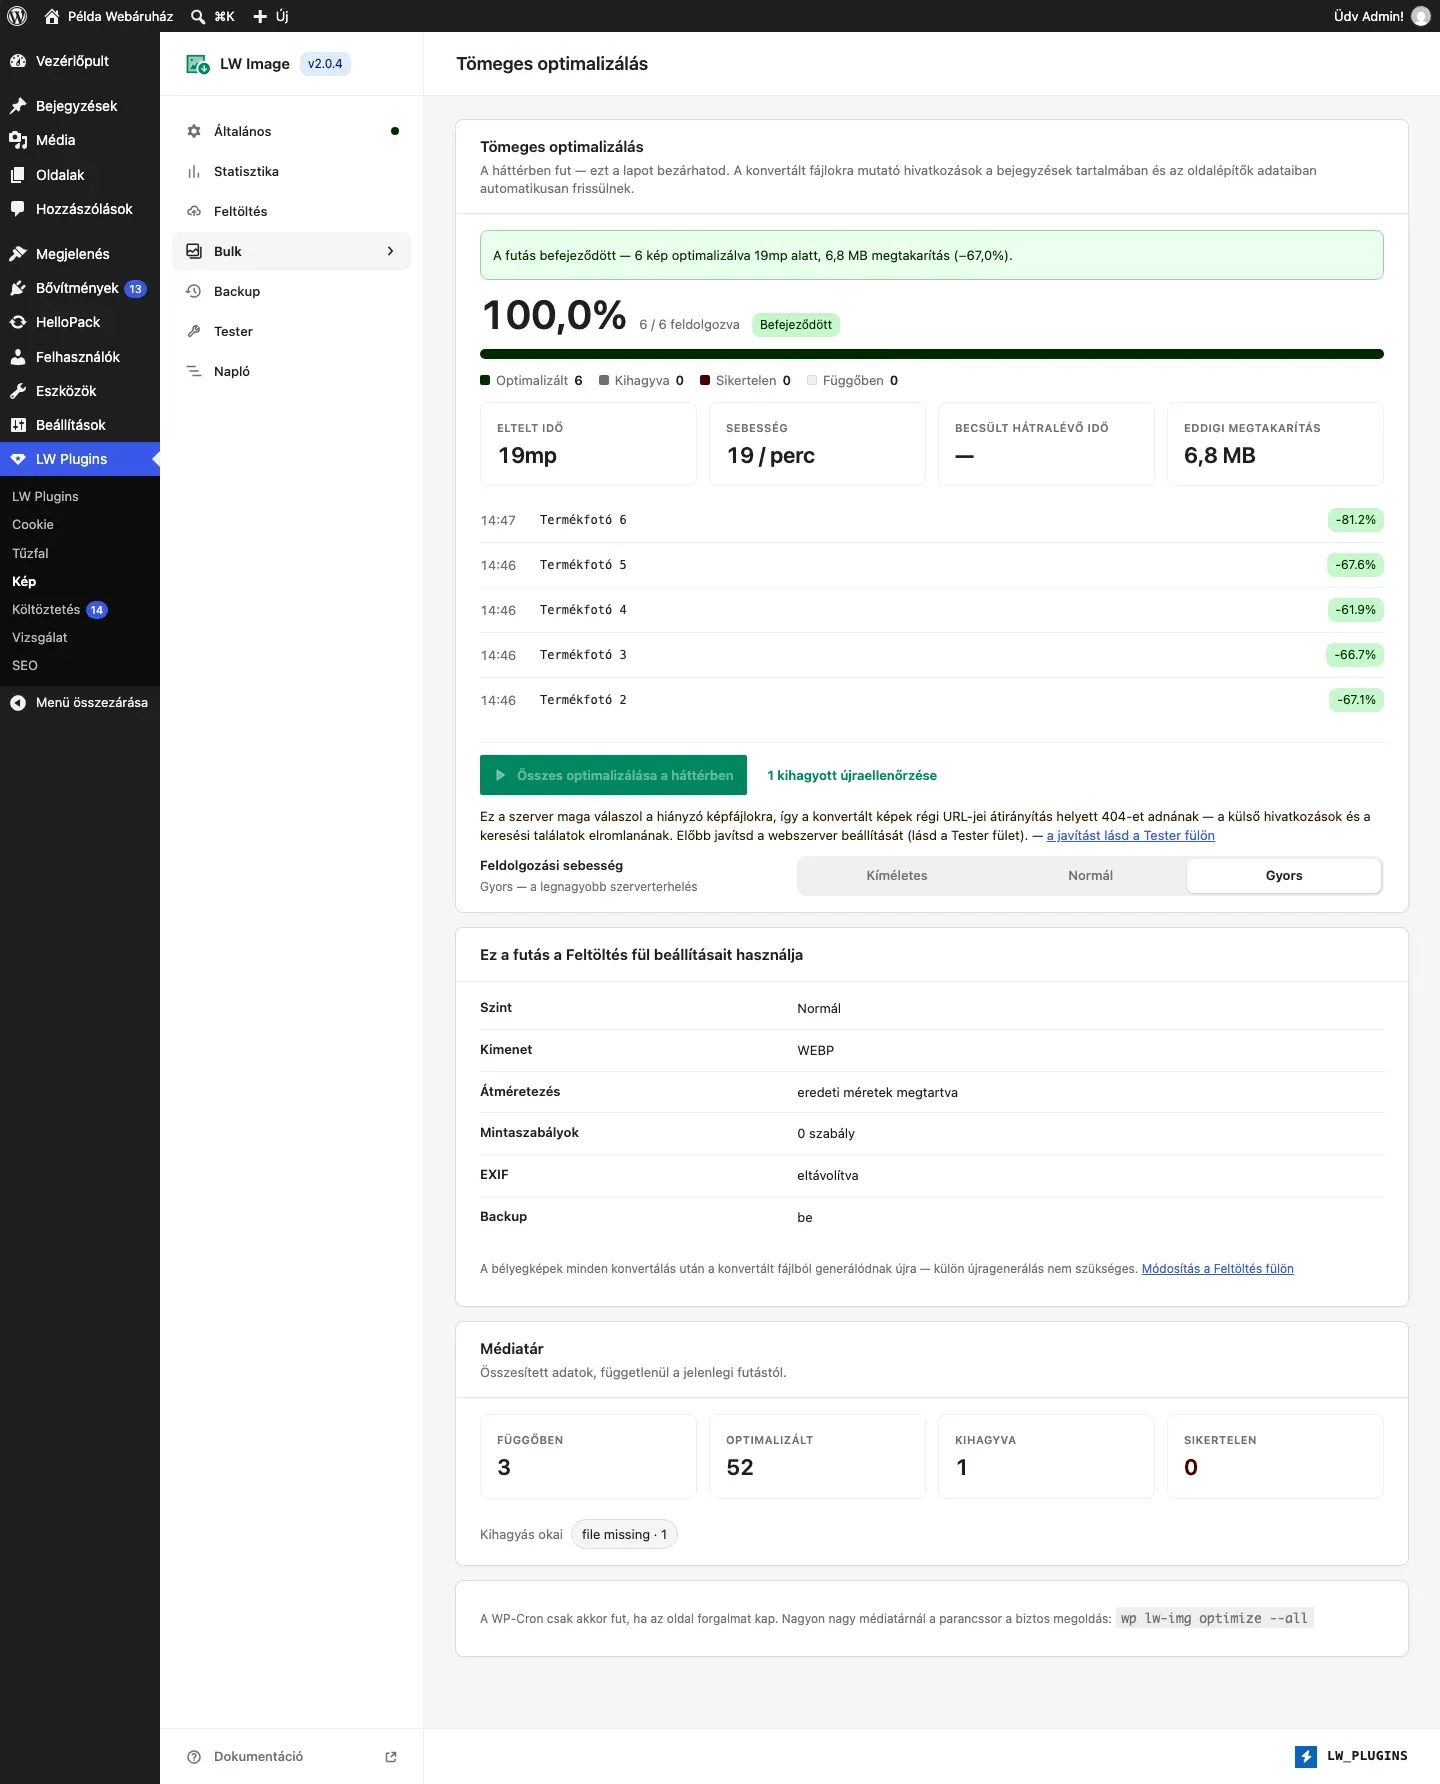The image size is (1440, 1784).
Task: Click the LW Image logo icon
Action: [x=198, y=64]
